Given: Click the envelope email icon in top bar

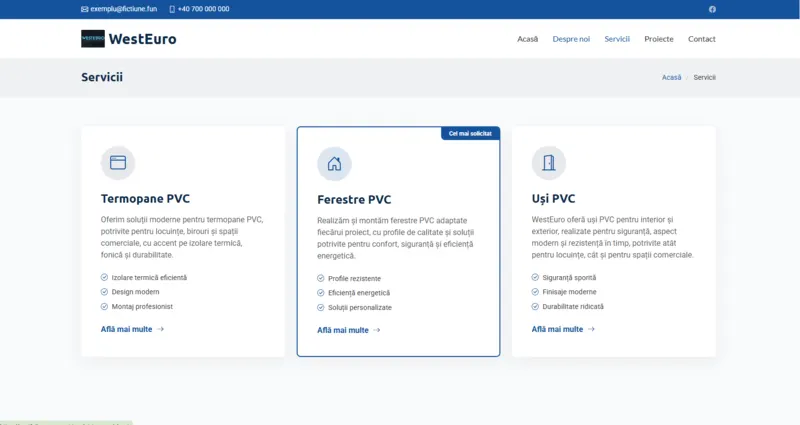Looking at the screenshot, I should [85, 9].
